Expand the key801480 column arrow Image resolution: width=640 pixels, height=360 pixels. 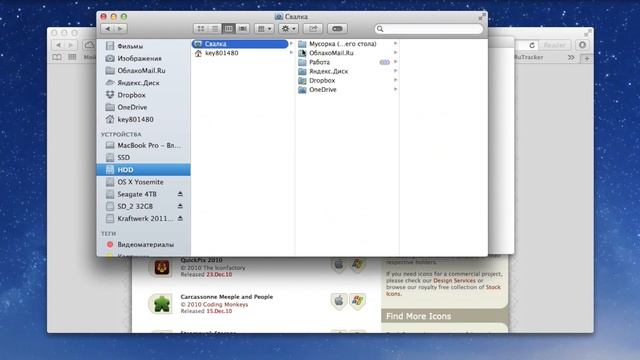pos(291,53)
